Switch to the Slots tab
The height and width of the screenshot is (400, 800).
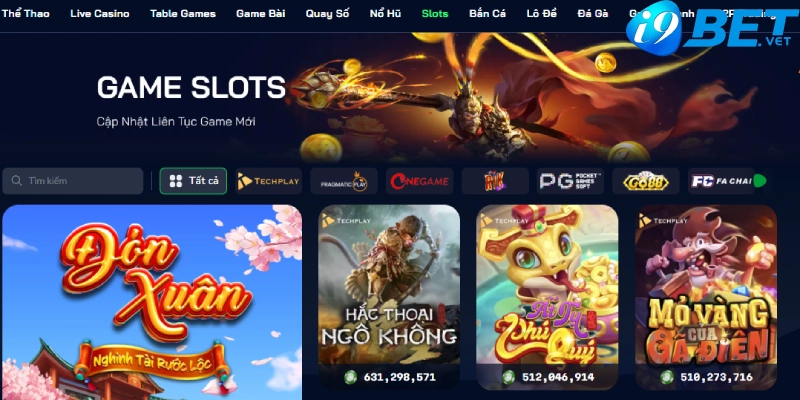(435, 14)
